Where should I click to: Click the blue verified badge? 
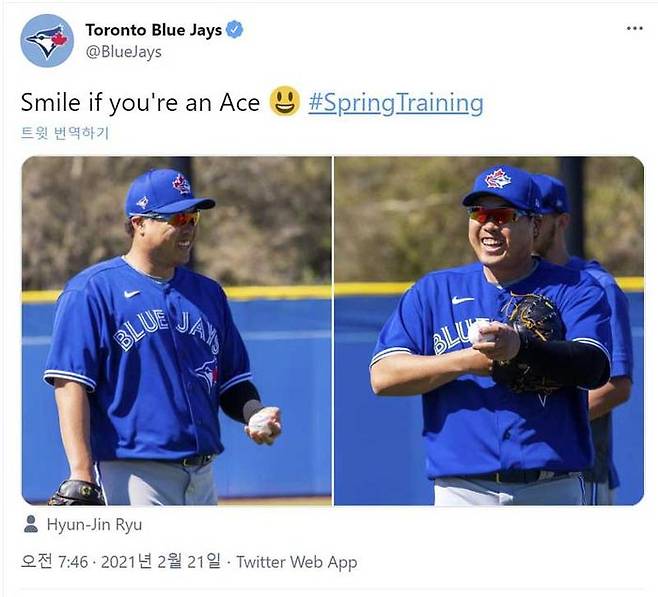[x=234, y=30]
